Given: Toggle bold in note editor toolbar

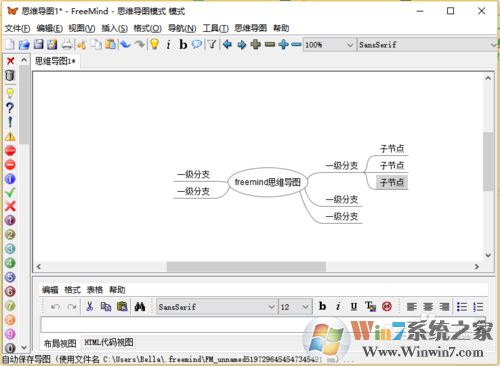Looking at the screenshot, I should [322, 306].
